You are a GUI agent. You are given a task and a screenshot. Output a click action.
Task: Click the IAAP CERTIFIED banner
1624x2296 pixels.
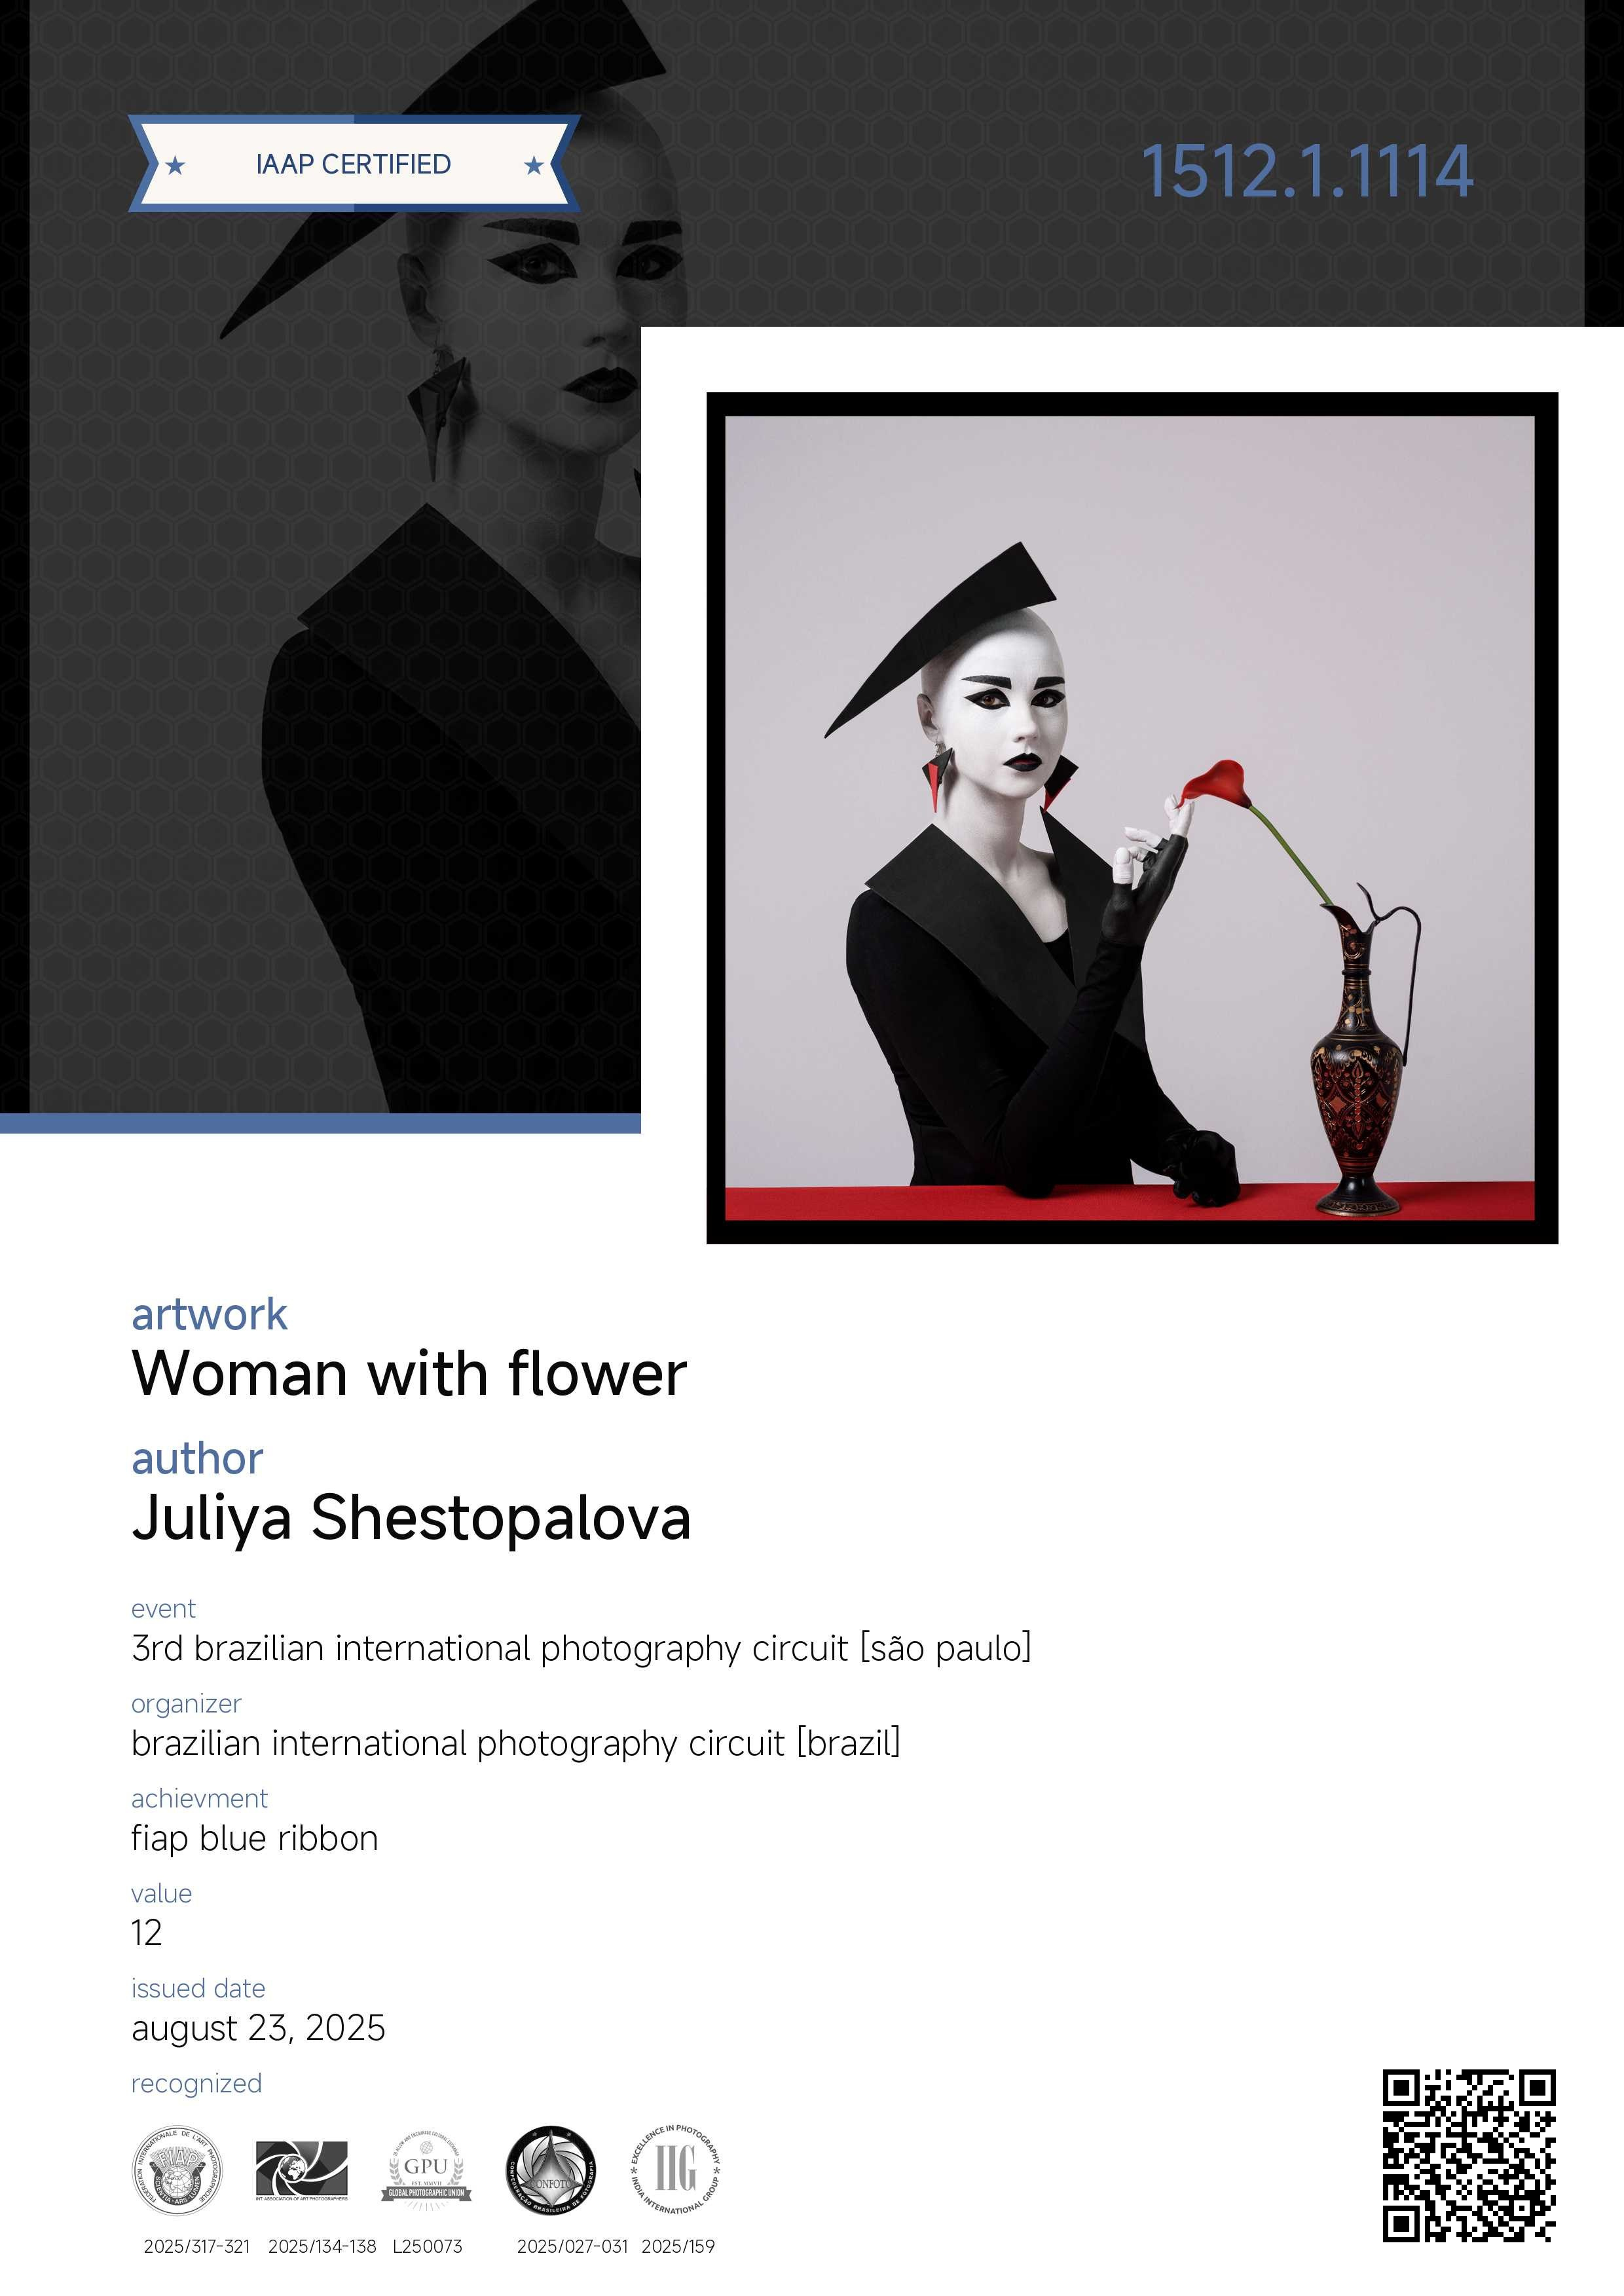click(354, 164)
